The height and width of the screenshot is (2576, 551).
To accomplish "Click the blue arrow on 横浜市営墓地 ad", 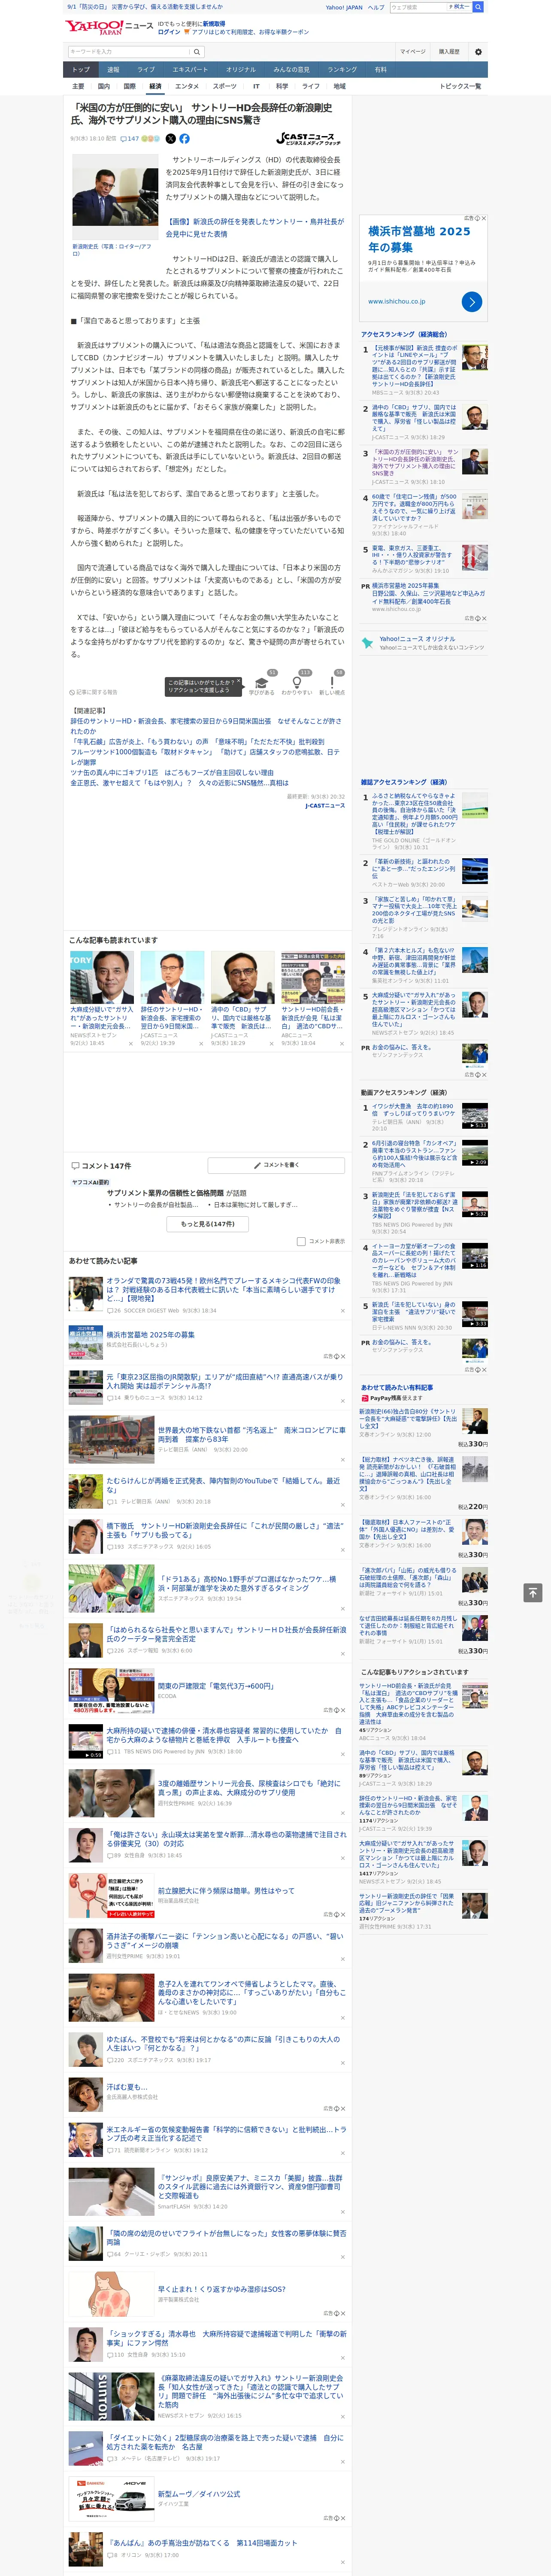I will 472,301.
